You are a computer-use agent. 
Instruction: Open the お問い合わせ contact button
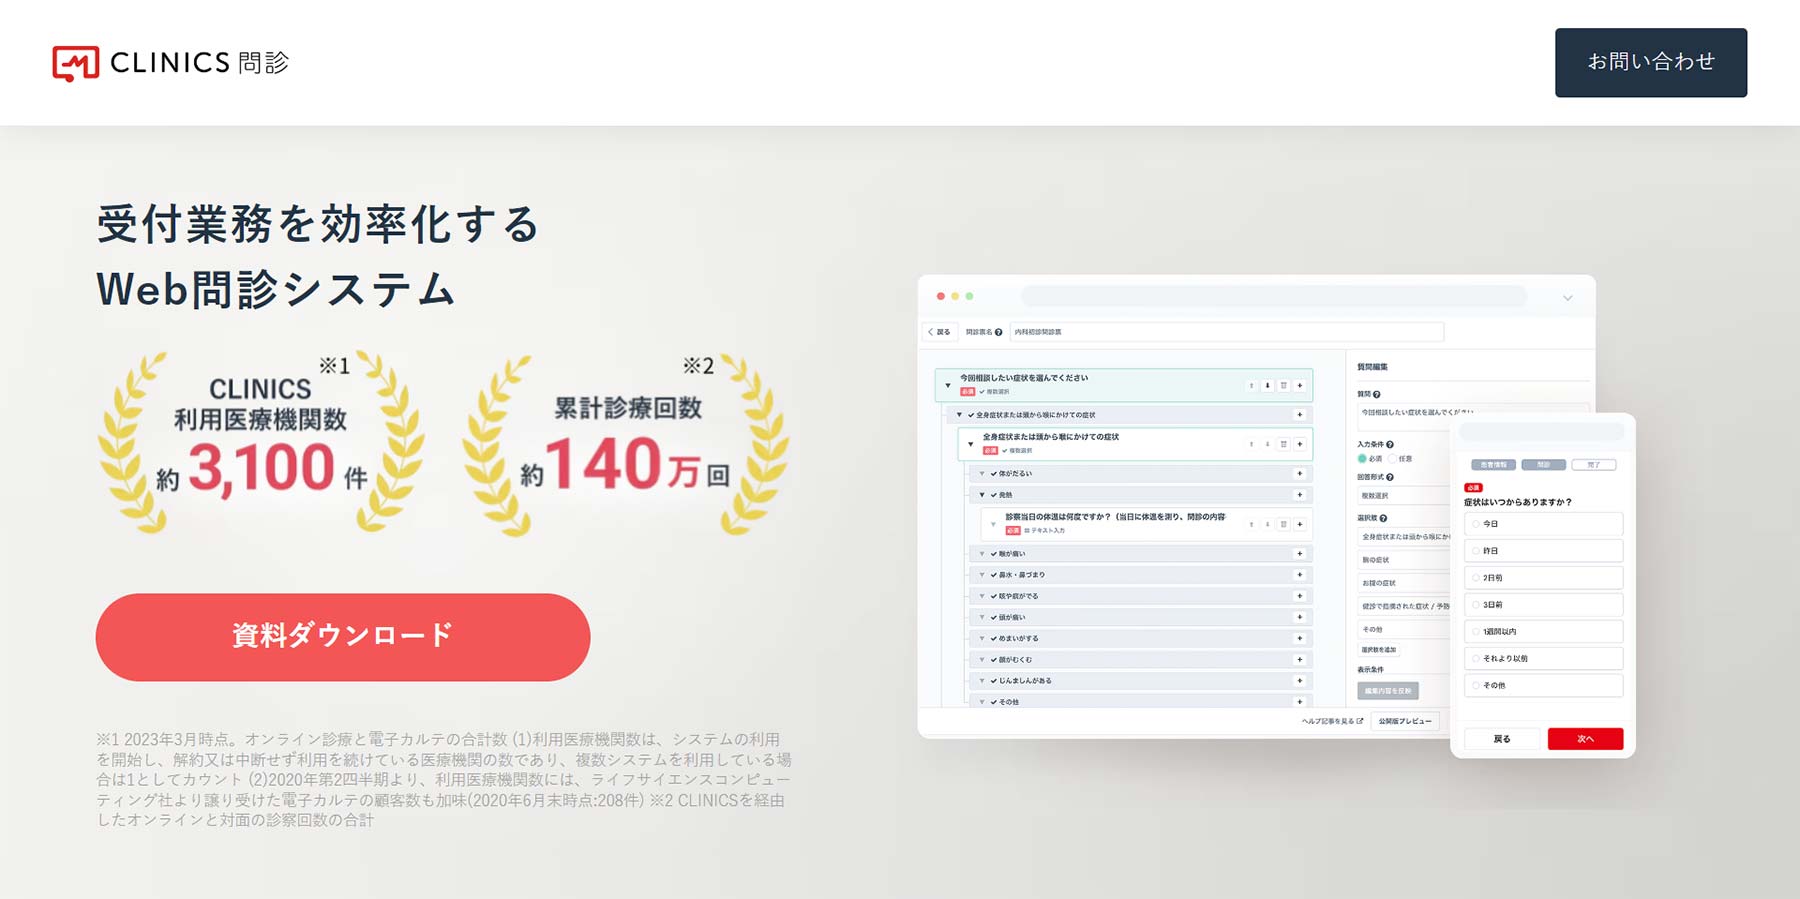[1651, 62]
